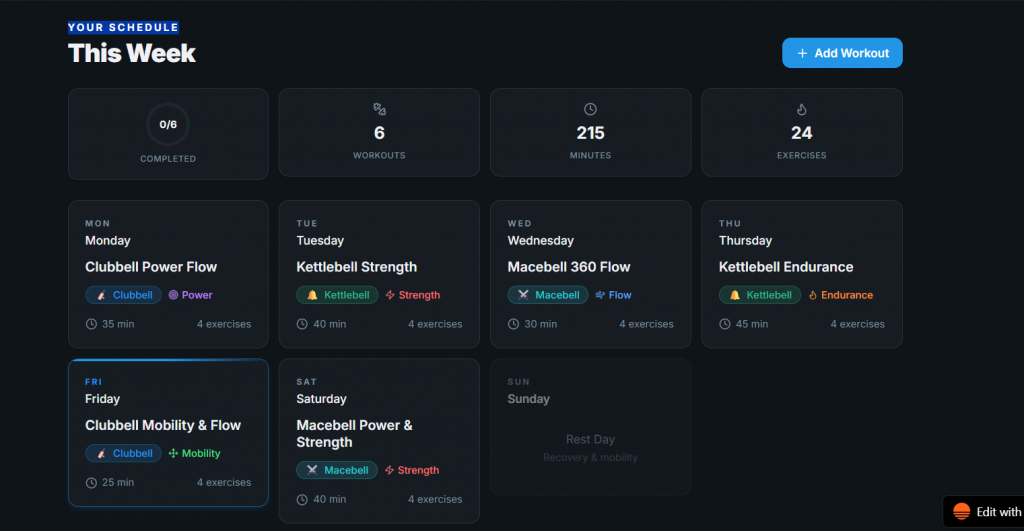Screen dimensions: 1024x531
Task: Select the Macebell tag on Wednesday's card
Action: pos(547,295)
